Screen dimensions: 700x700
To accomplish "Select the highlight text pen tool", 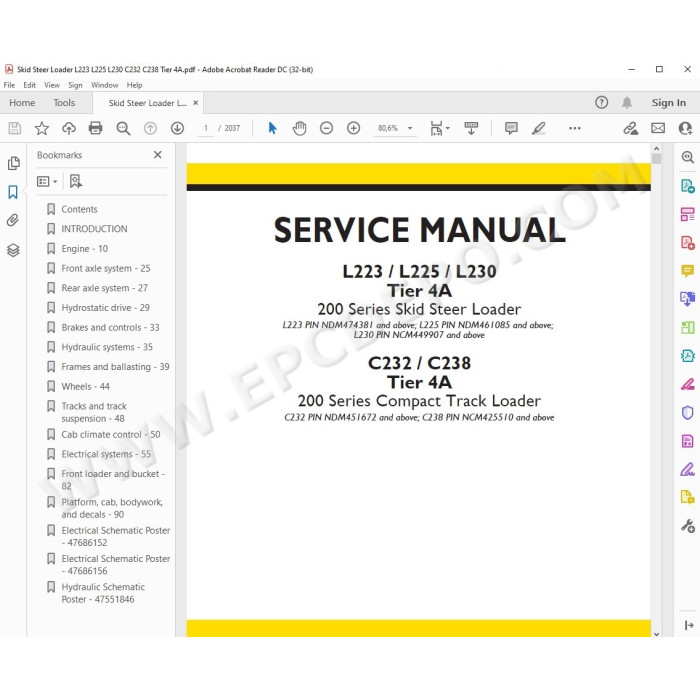I will pos(538,128).
